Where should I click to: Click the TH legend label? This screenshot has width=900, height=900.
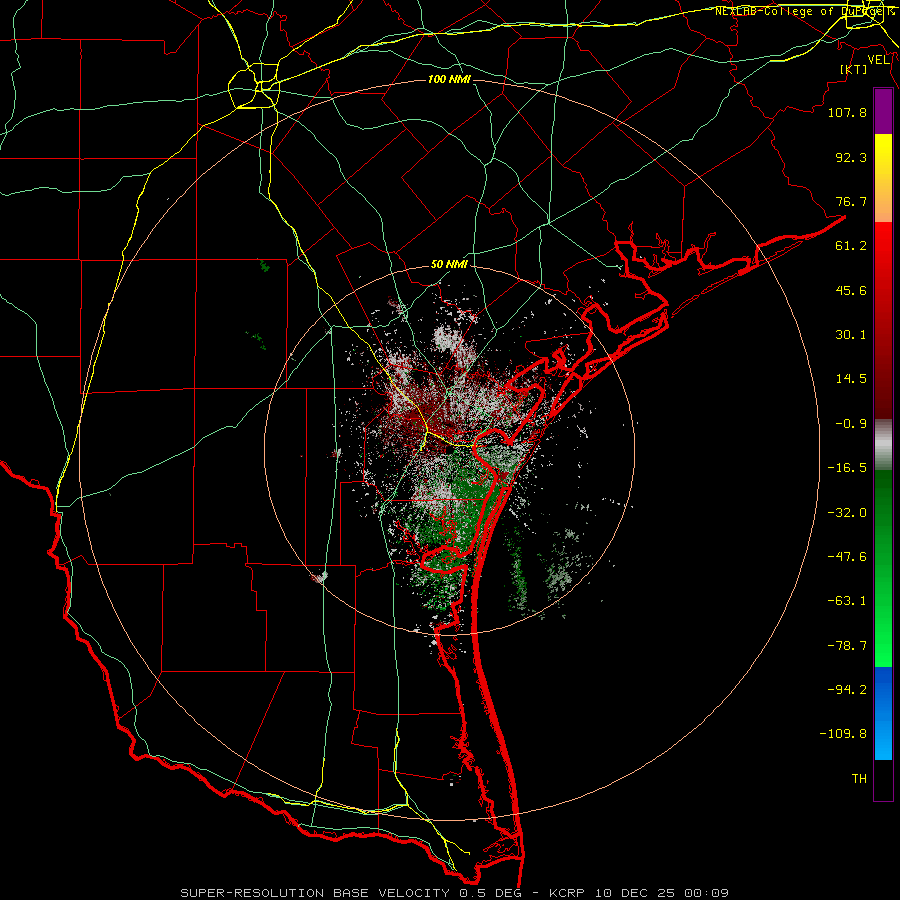click(859, 779)
